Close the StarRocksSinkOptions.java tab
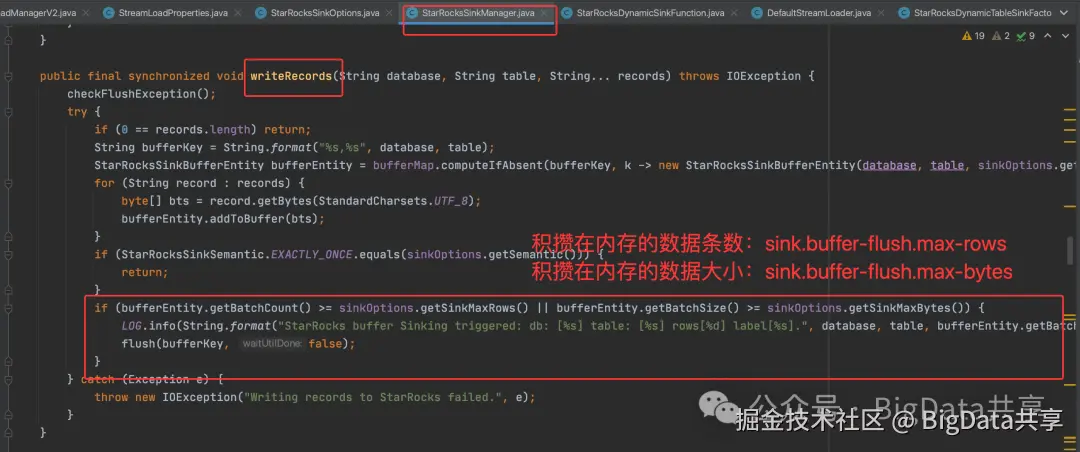The height and width of the screenshot is (452, 1080). click(388, 13)
